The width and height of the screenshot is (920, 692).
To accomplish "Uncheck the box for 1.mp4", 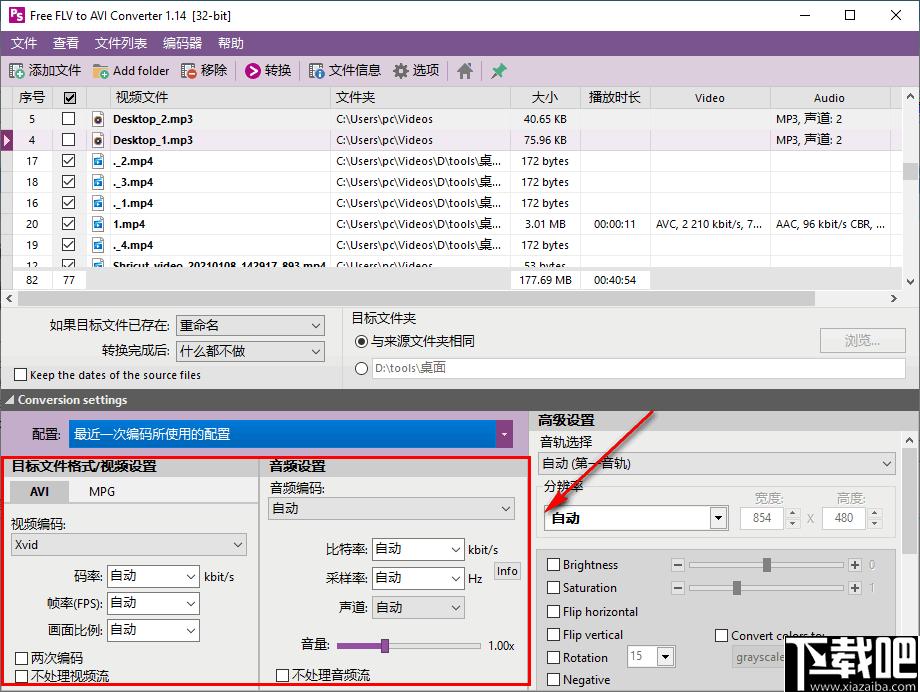I will pyautogui.click(x=69, y=224).
